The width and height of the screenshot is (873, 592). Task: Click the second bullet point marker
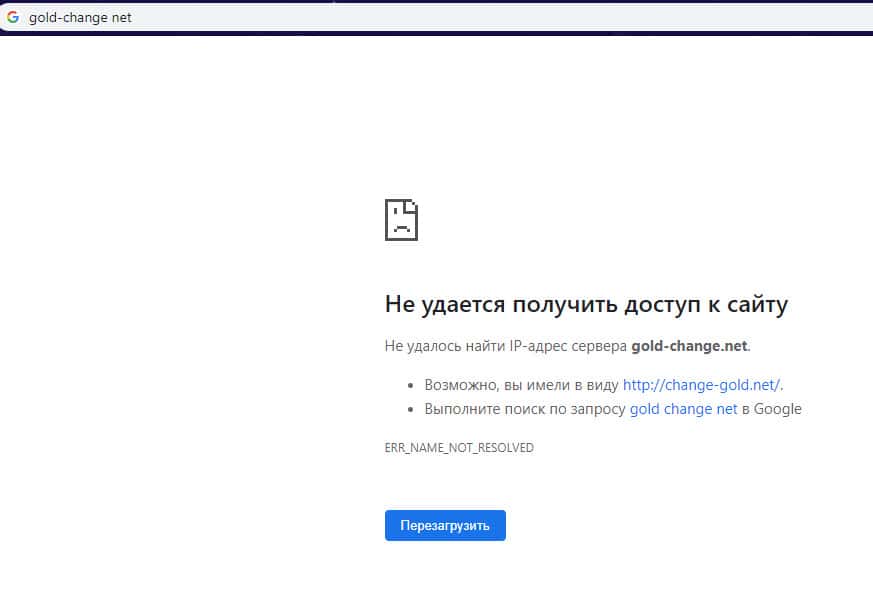pos(411,410)
